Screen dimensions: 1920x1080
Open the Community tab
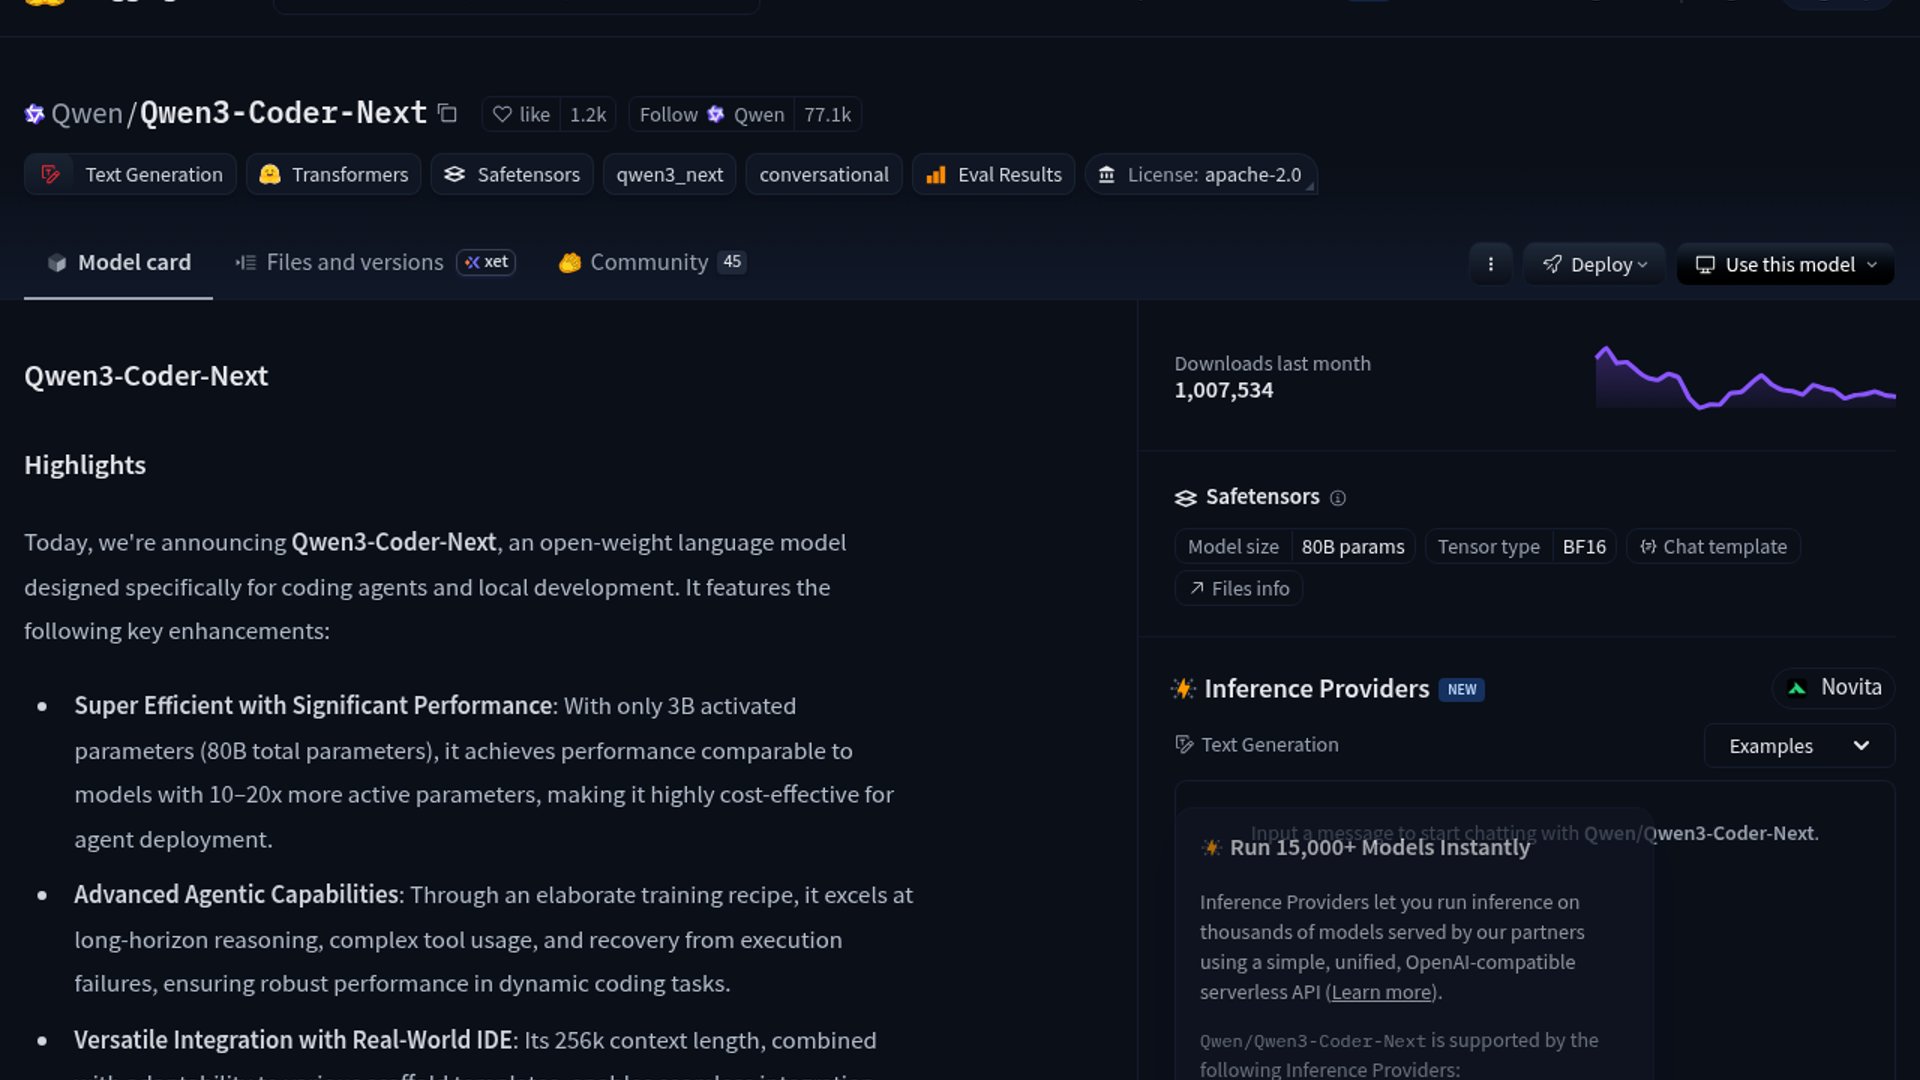coord(649,262)
